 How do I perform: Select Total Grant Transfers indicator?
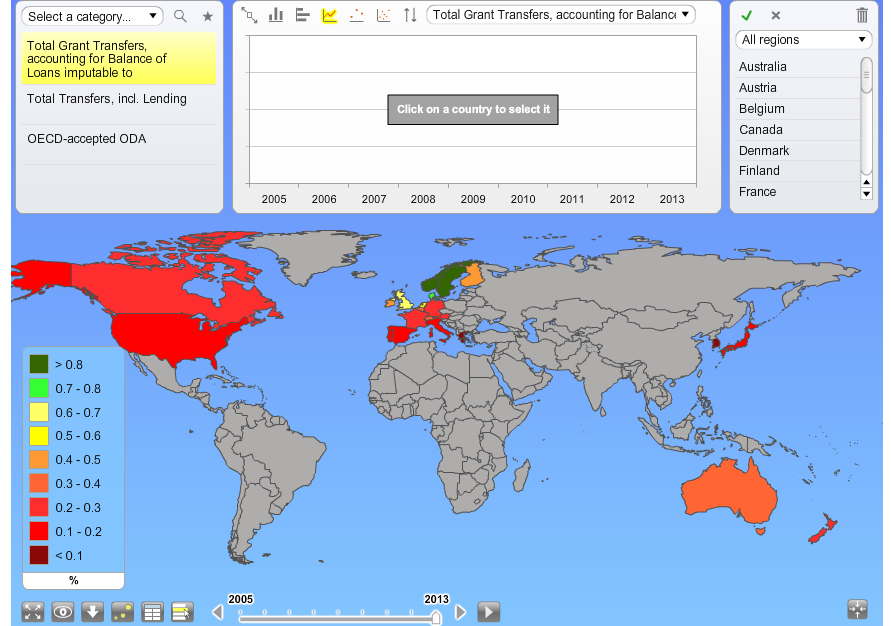[119, 59]
